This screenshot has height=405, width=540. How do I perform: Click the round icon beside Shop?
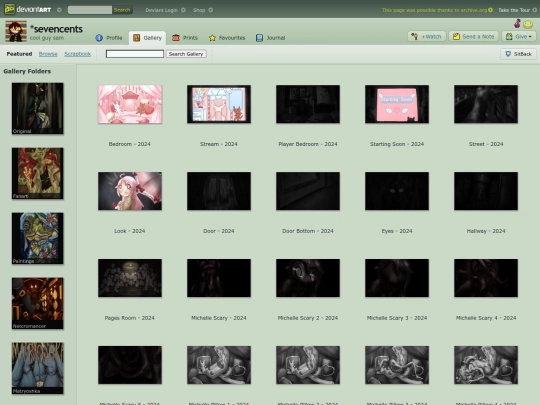coord(211,10)
